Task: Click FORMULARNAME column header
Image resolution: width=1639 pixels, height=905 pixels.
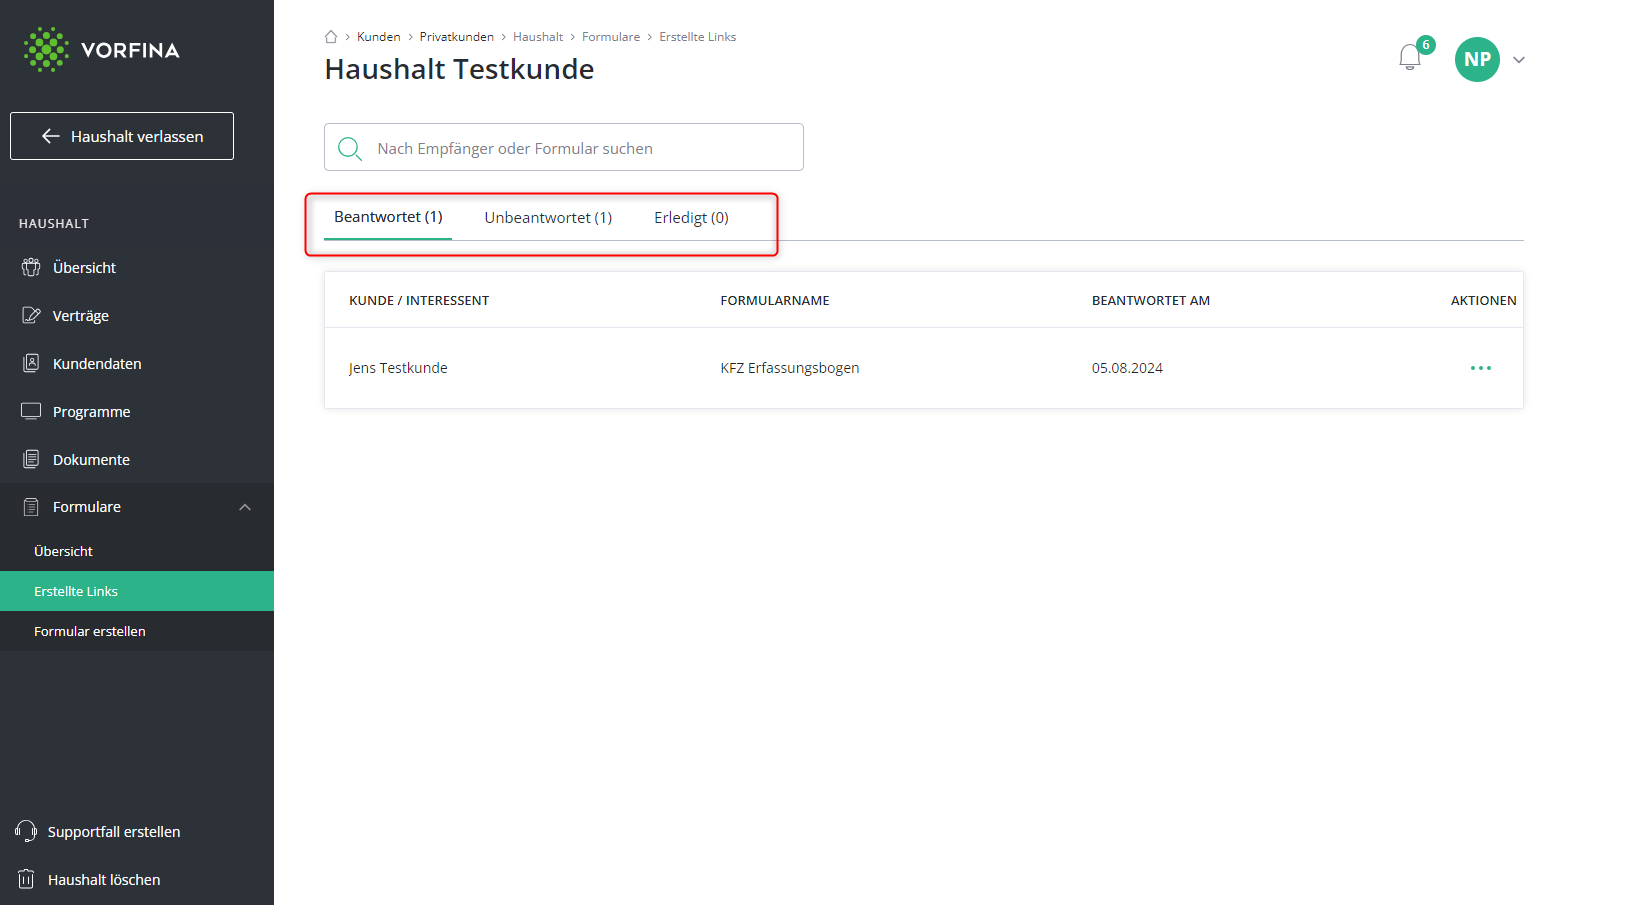Action: pyautogui.click(x=775, y=300)
